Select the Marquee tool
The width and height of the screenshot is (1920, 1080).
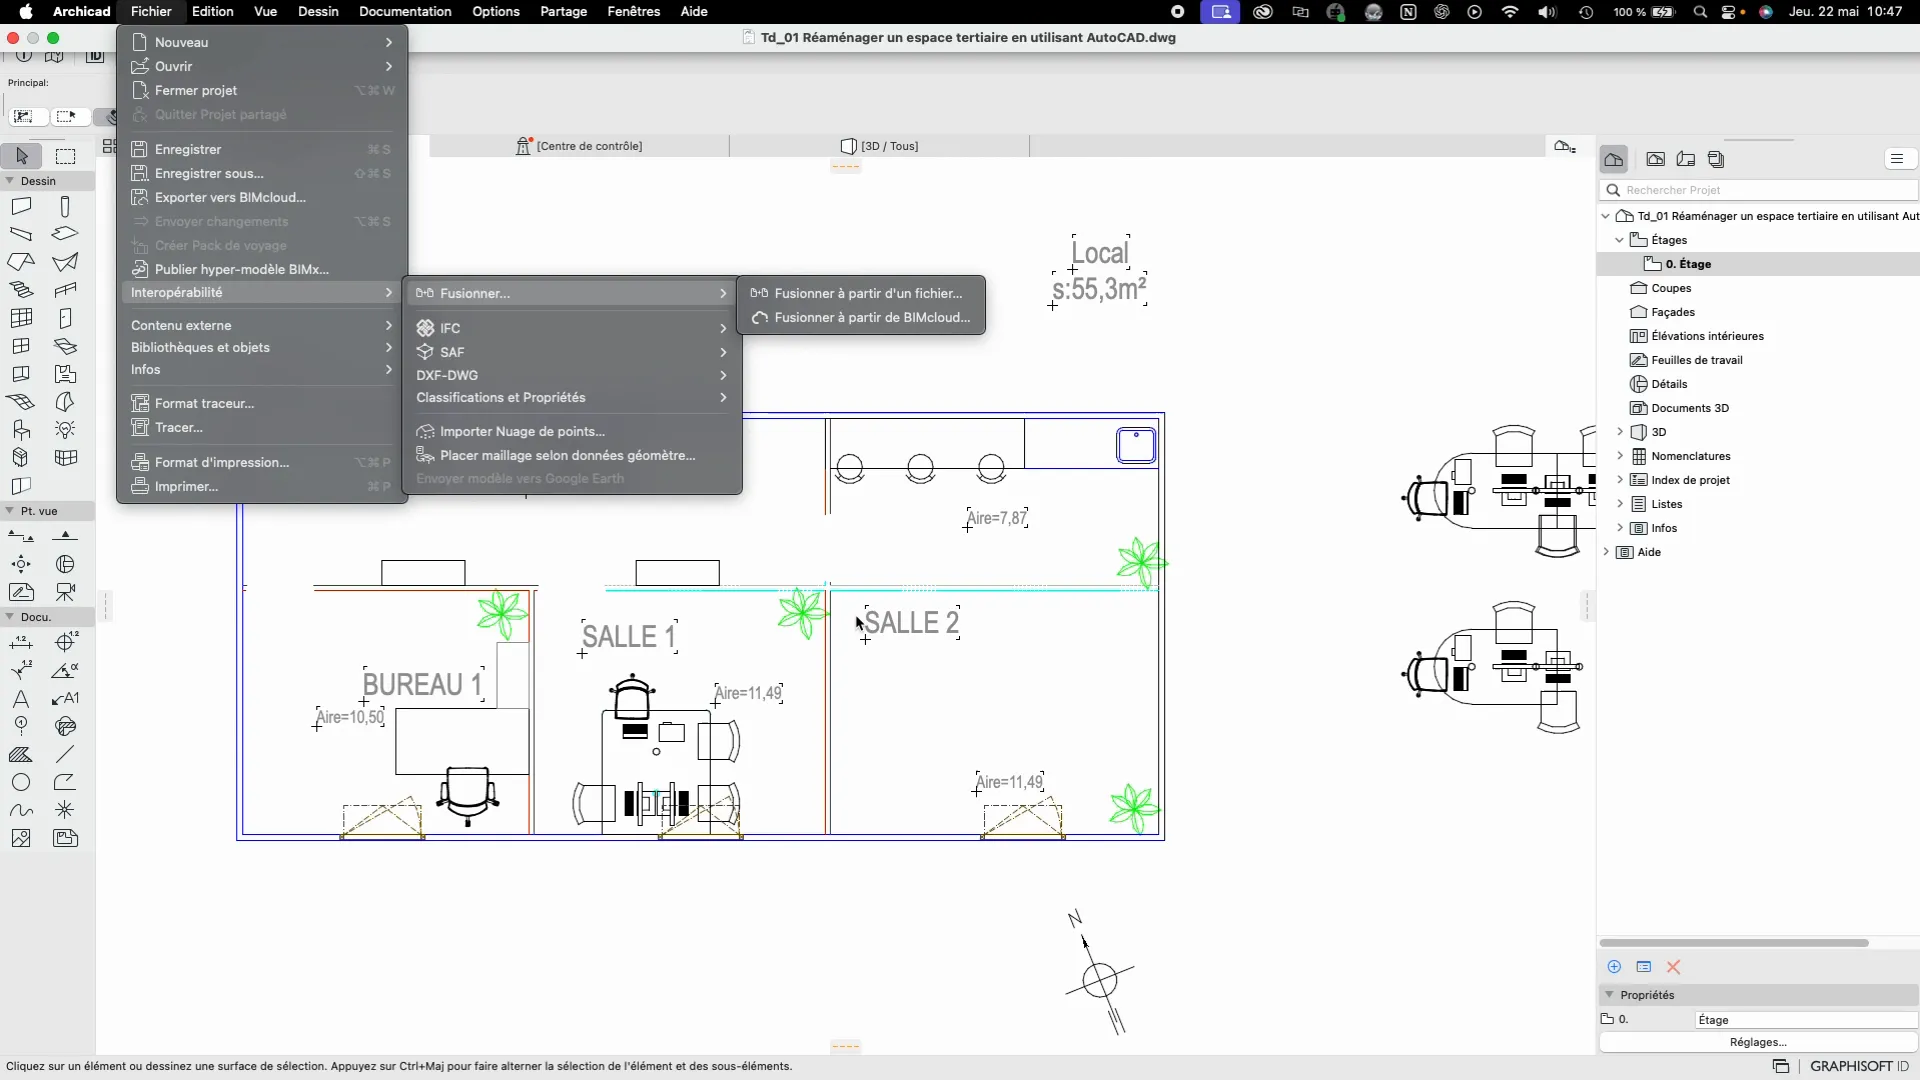tap(65, 156)
